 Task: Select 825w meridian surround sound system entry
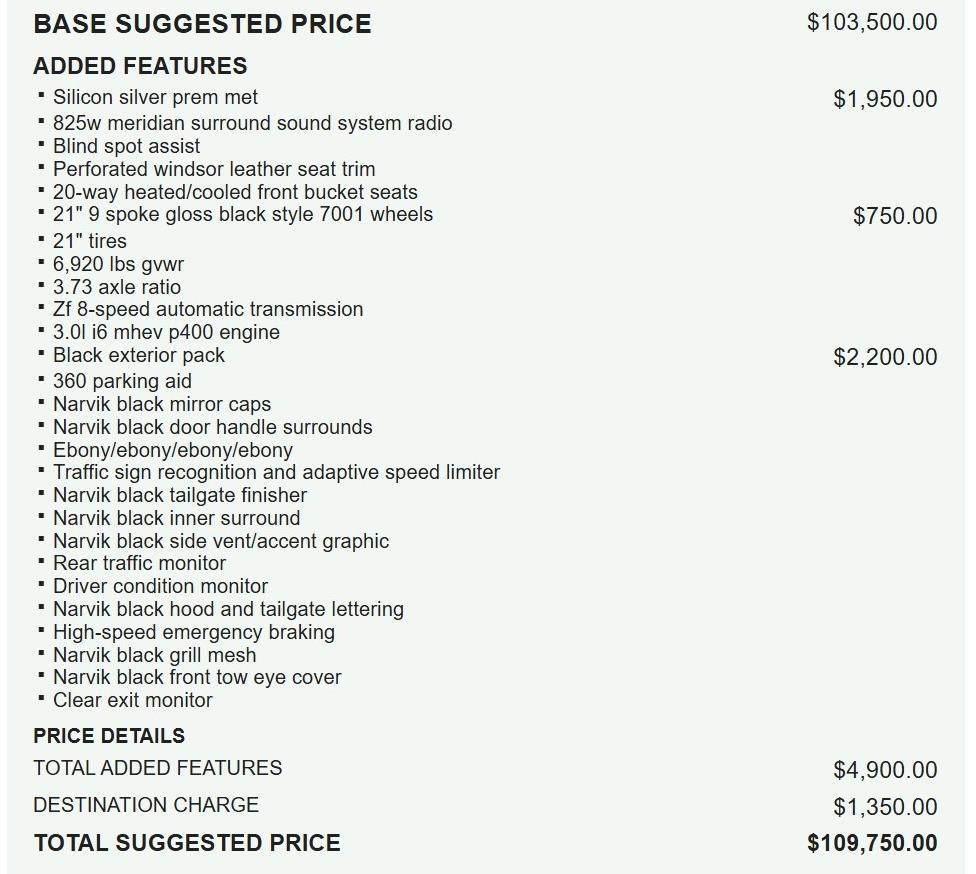252,123
